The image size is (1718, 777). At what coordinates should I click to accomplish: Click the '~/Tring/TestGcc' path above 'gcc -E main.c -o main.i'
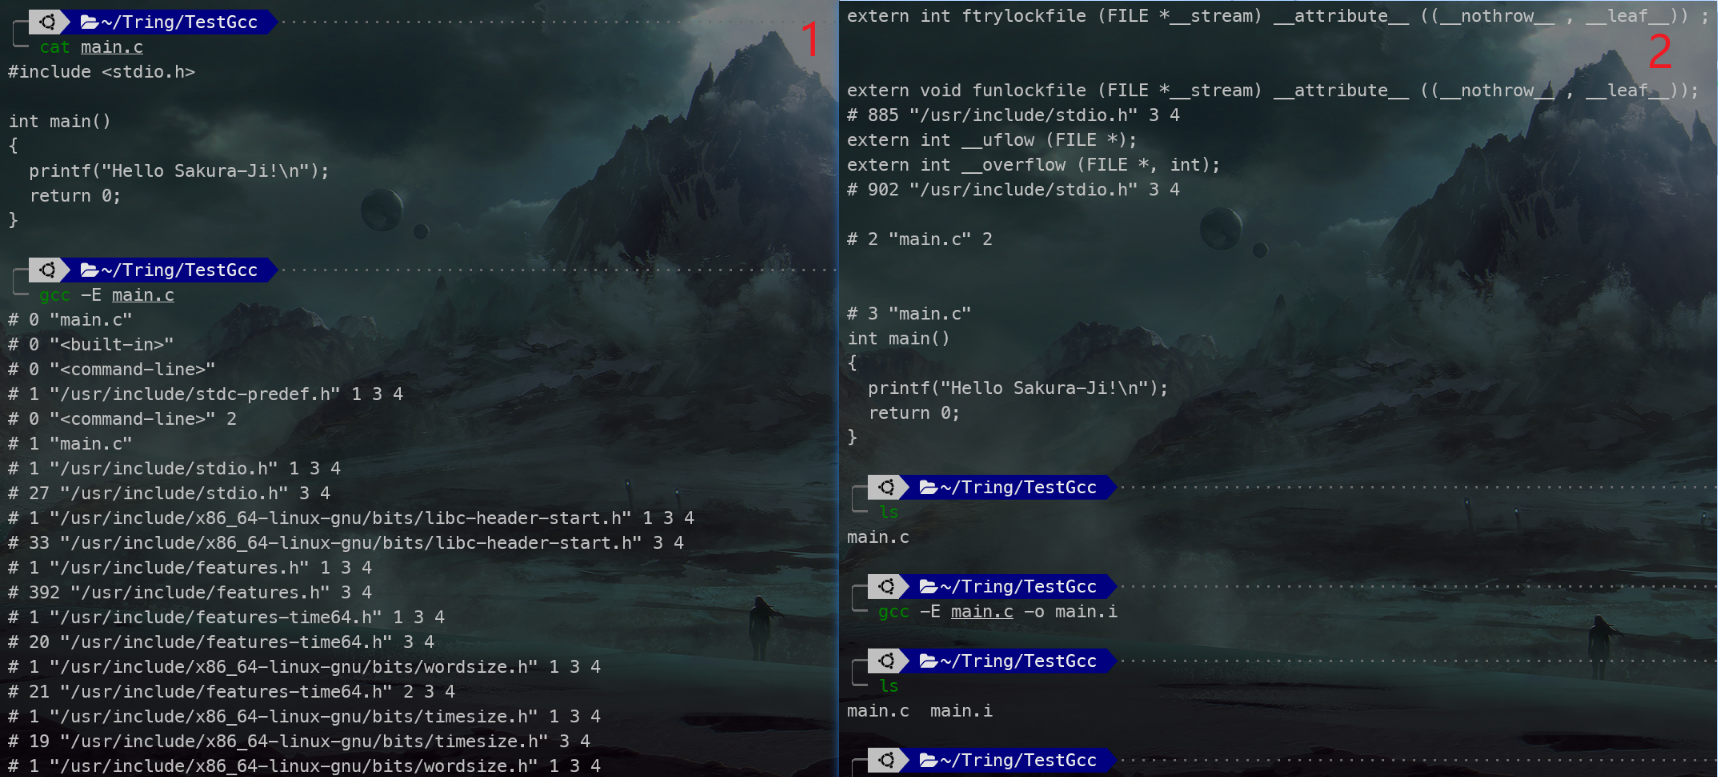point(1018,586)
